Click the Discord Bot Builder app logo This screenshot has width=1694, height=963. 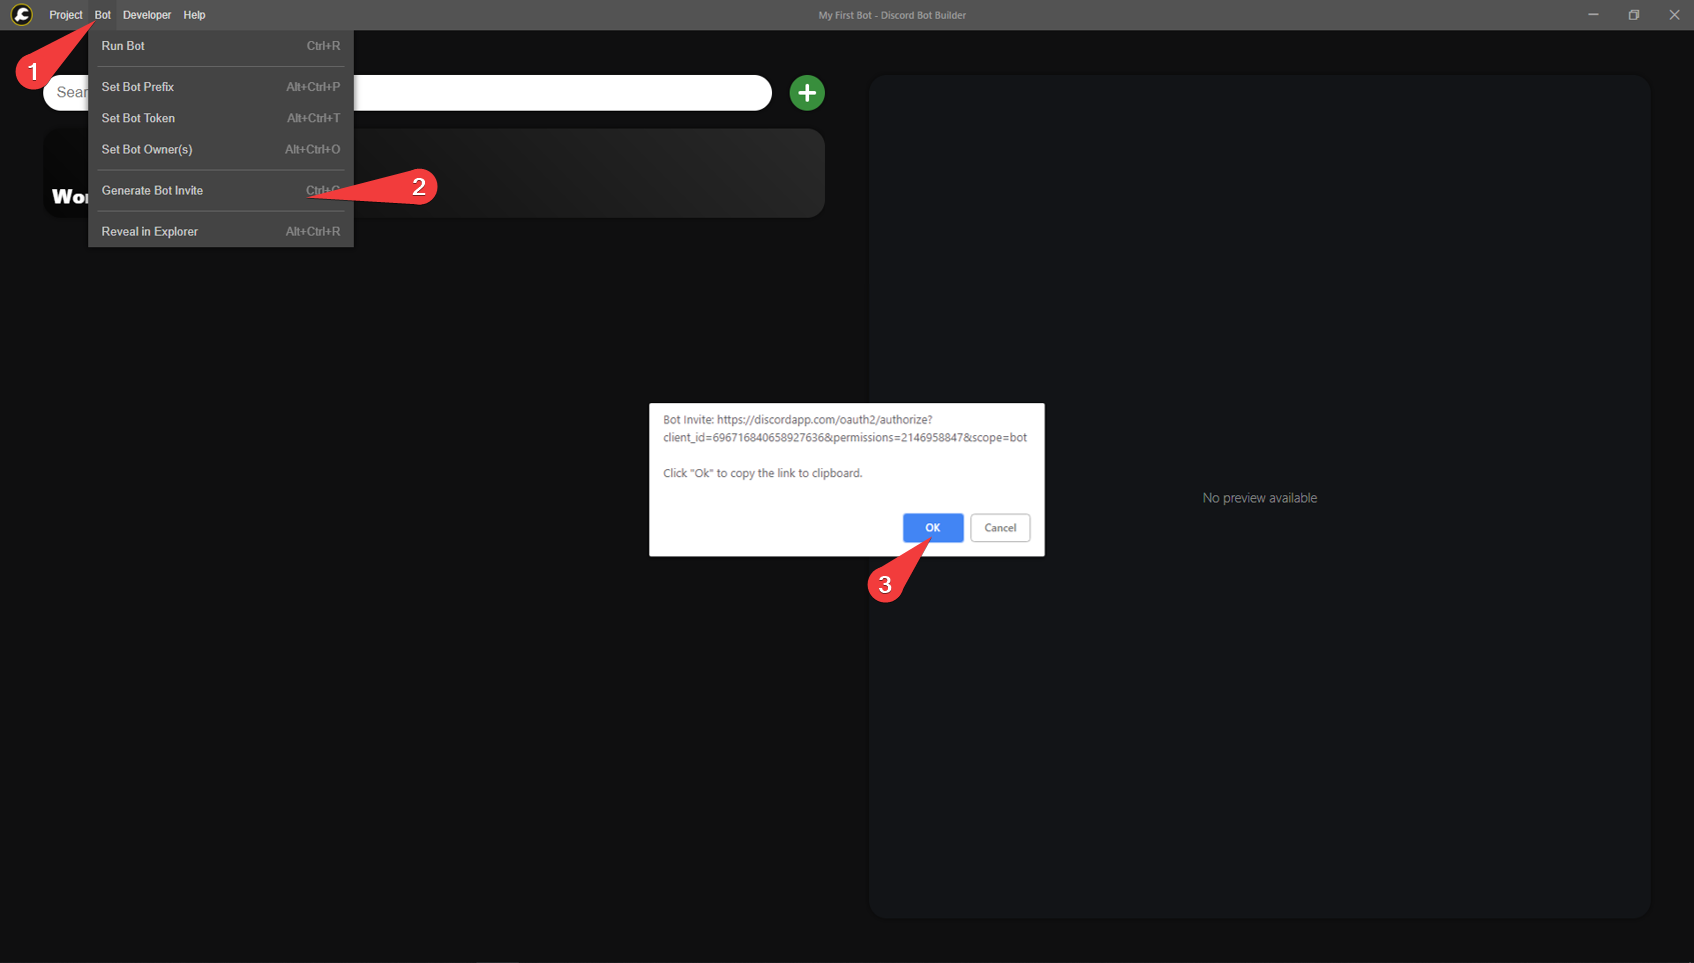[21, 15]
